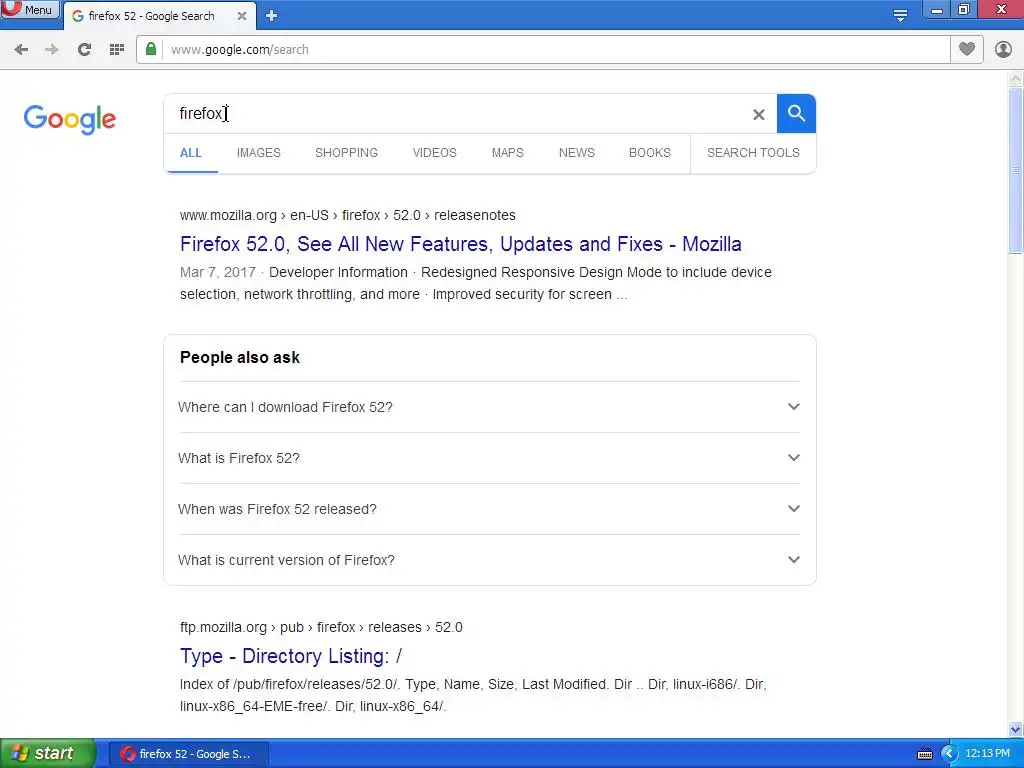Click the scrollbar up arrow
1024x768 pixels.
pos(1015,79)
